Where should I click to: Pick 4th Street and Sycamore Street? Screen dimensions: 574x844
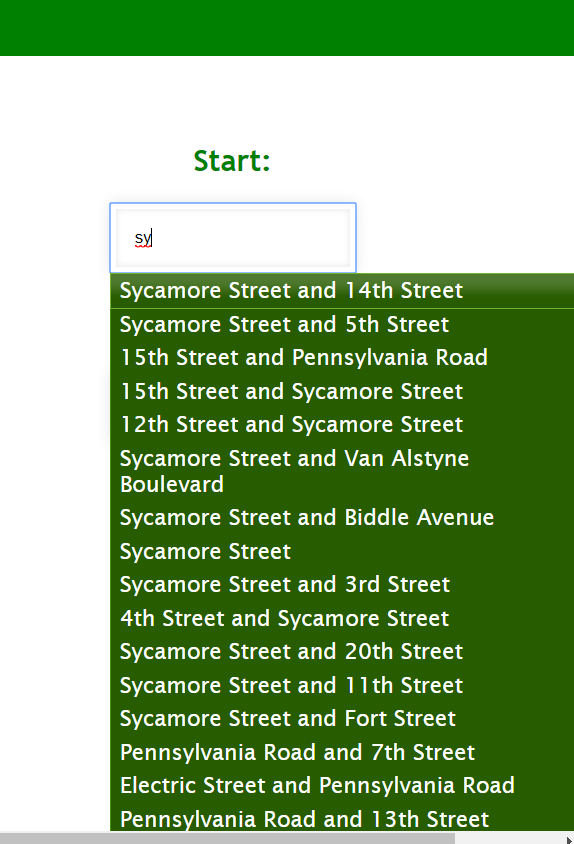(342, 618)
